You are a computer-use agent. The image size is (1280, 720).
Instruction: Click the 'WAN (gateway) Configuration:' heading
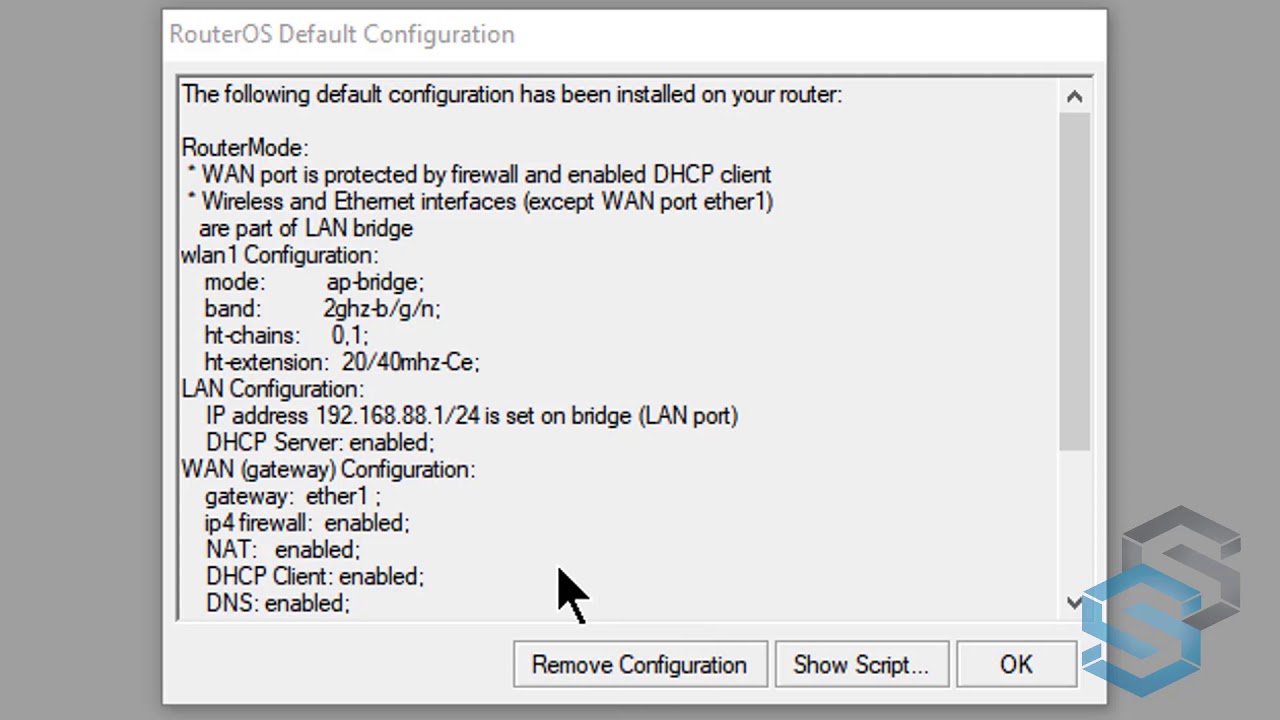(328, 469)
